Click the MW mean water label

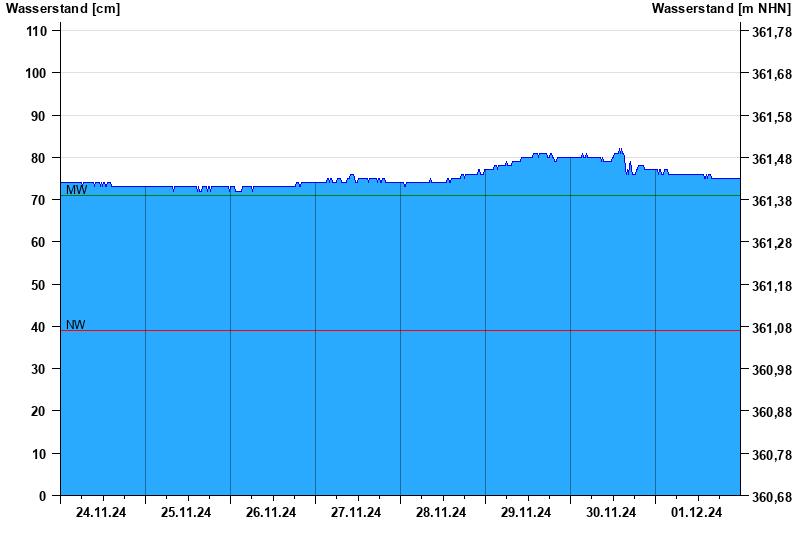(77, 190)
